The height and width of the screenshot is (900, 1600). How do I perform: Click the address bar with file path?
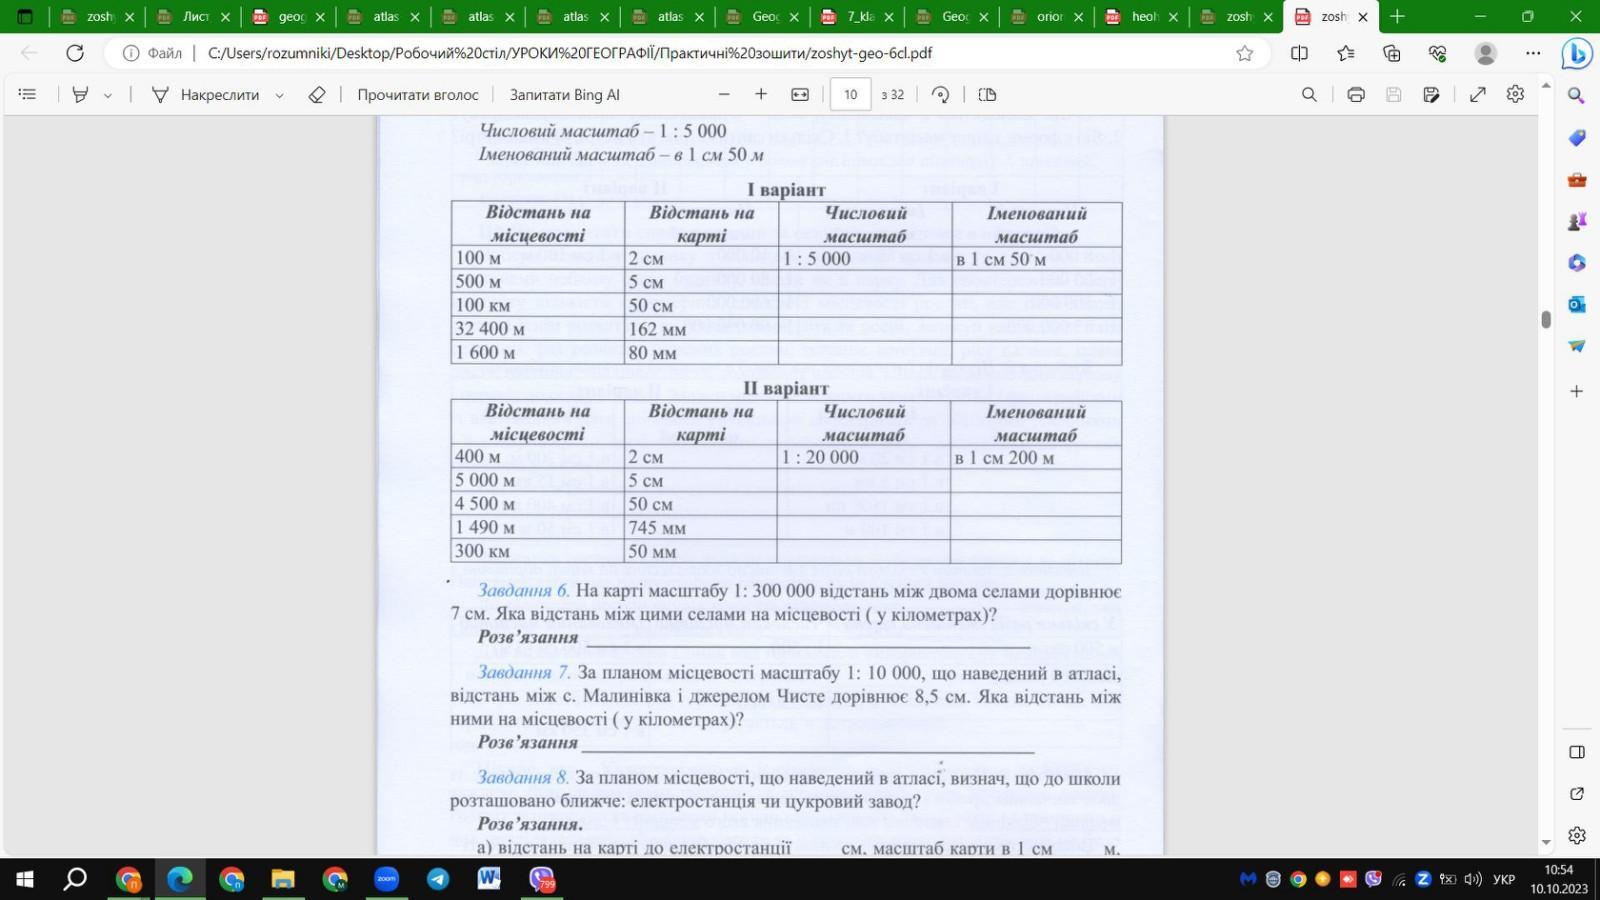(x=570, y=53)
